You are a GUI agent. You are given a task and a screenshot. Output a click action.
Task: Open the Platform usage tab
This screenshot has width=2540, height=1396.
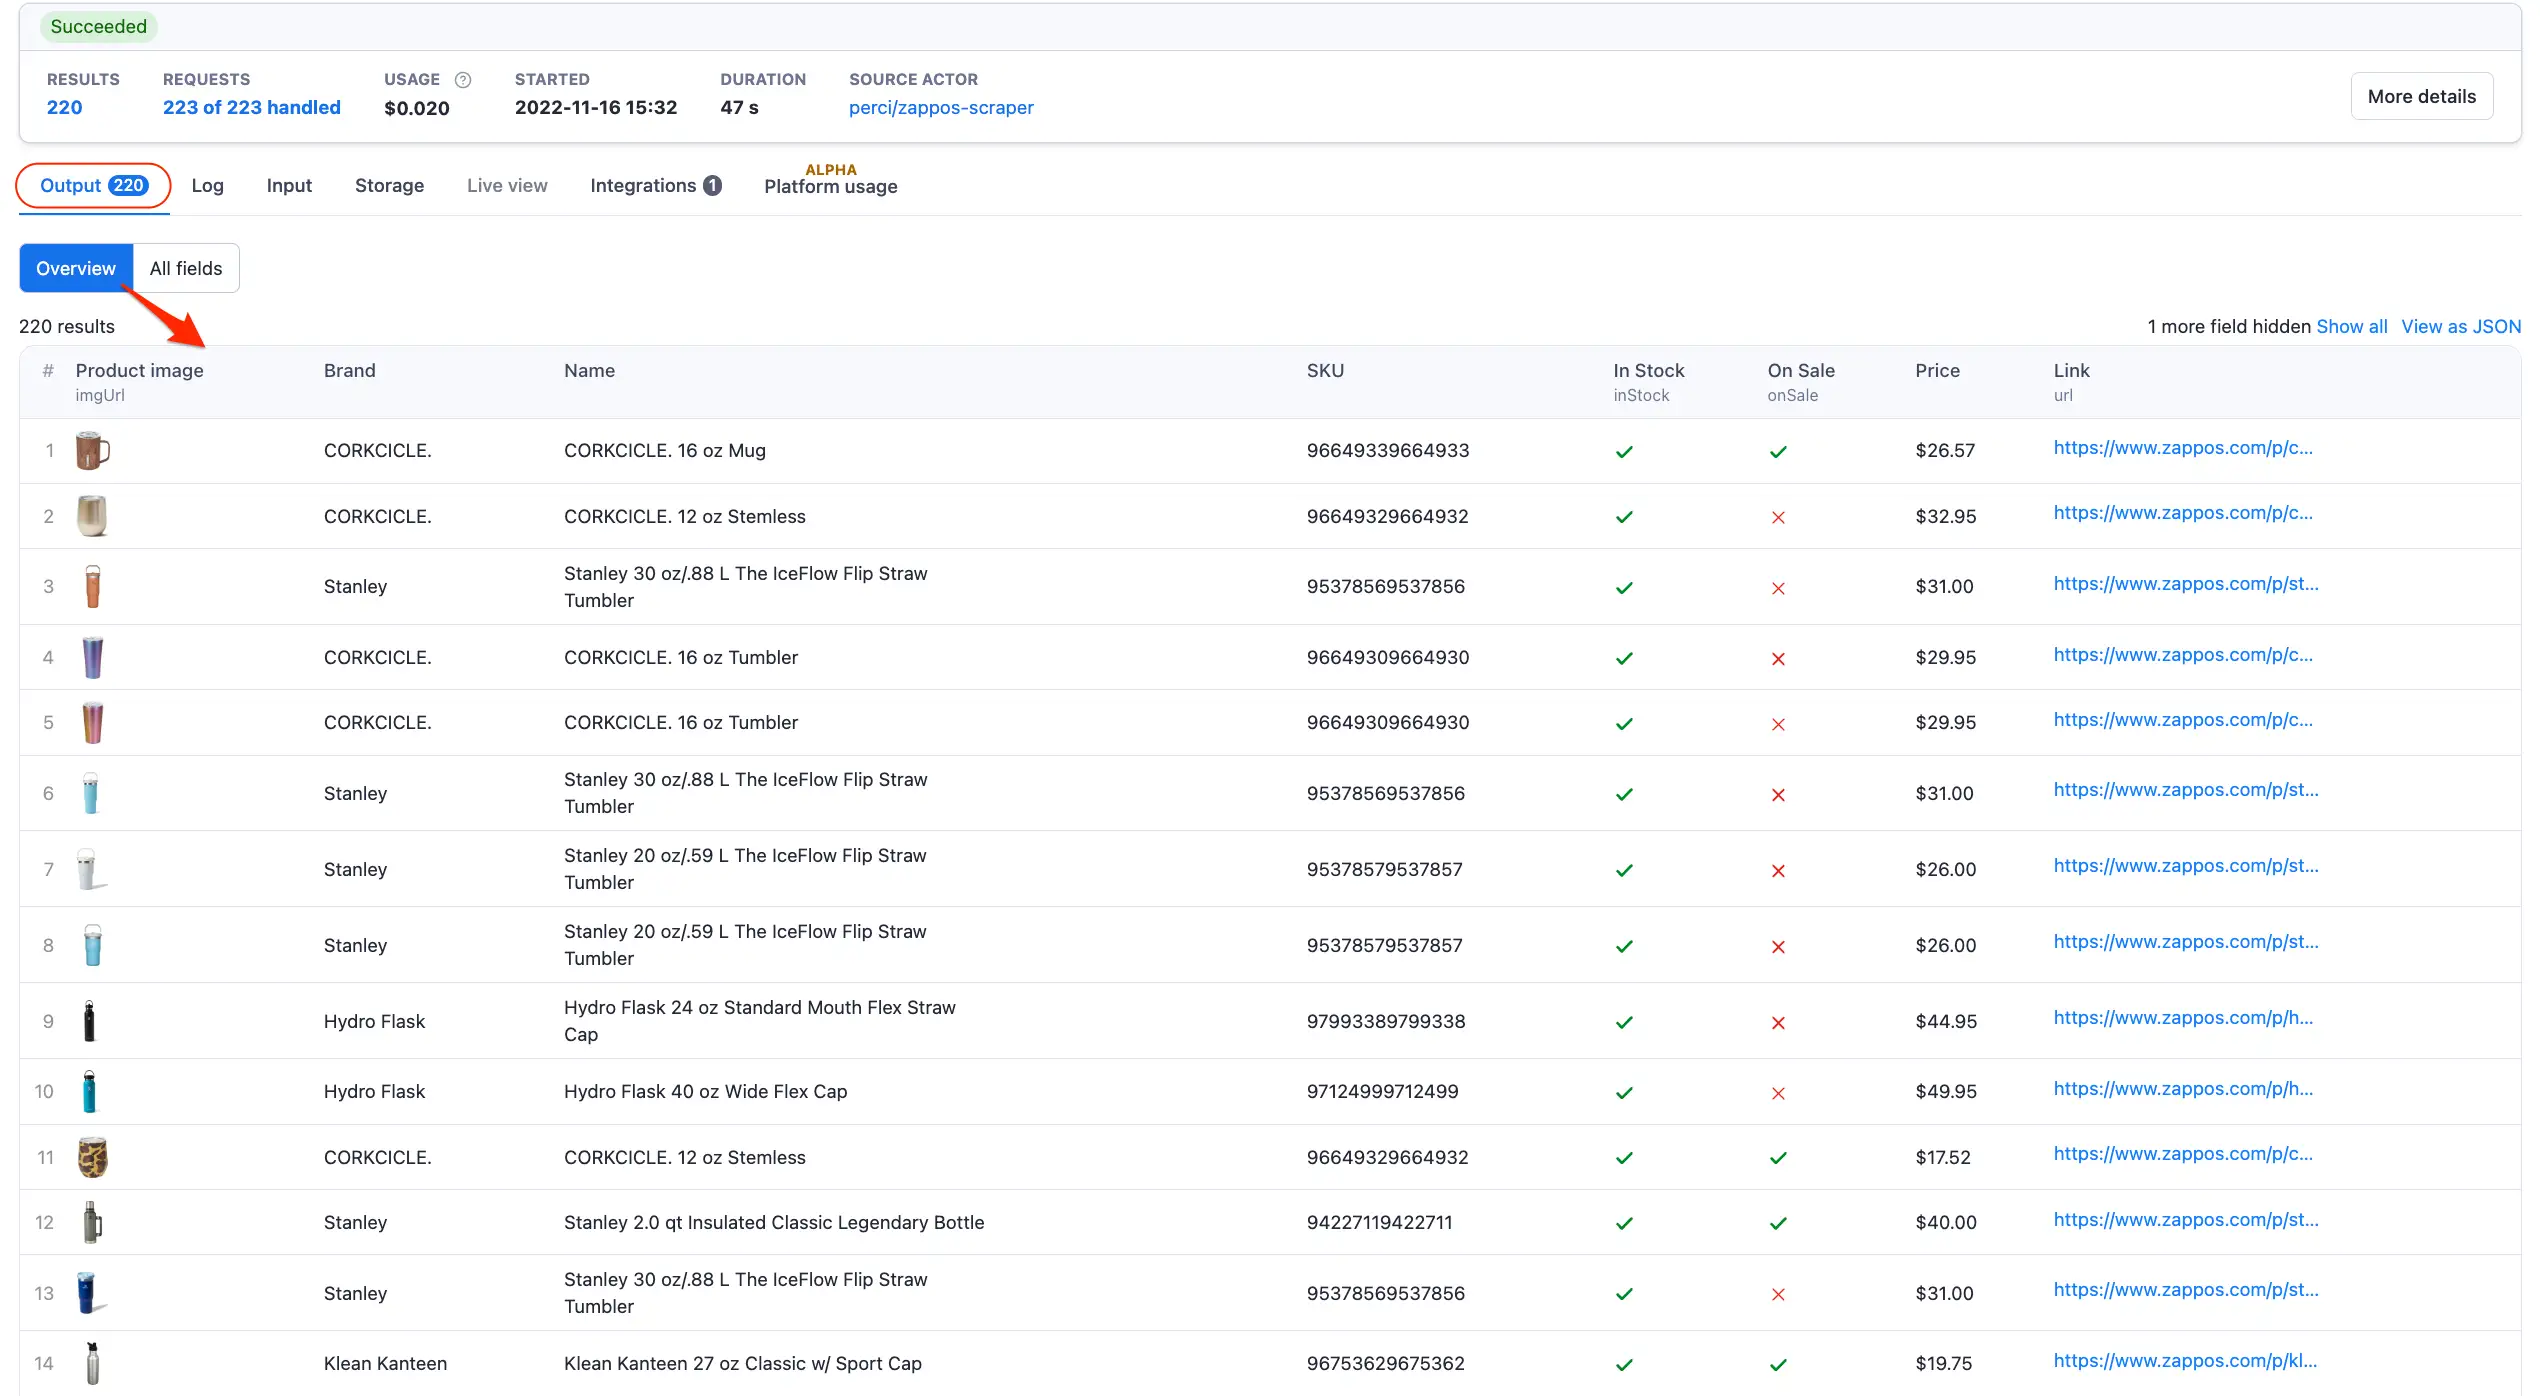coord(830,187)
